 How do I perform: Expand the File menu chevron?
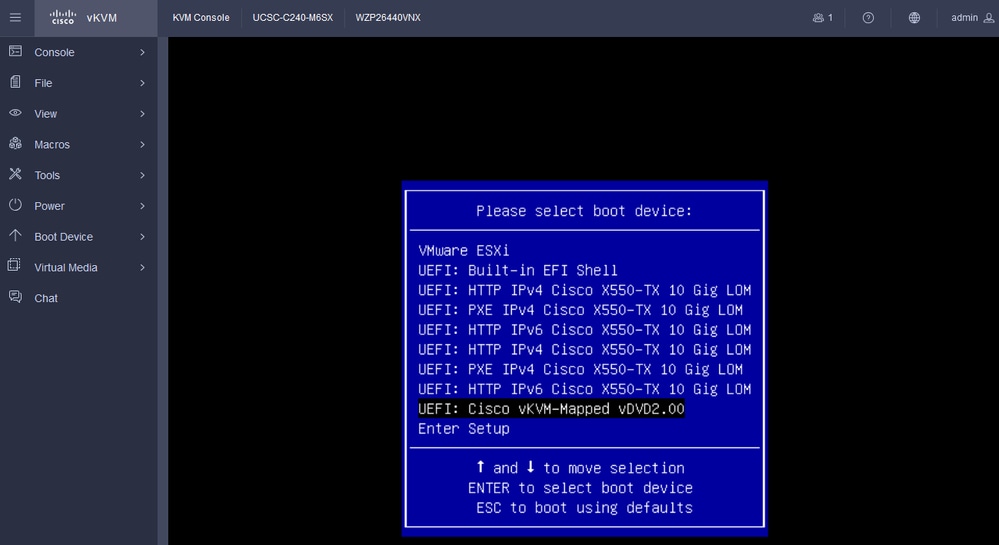tap(143, 83)
